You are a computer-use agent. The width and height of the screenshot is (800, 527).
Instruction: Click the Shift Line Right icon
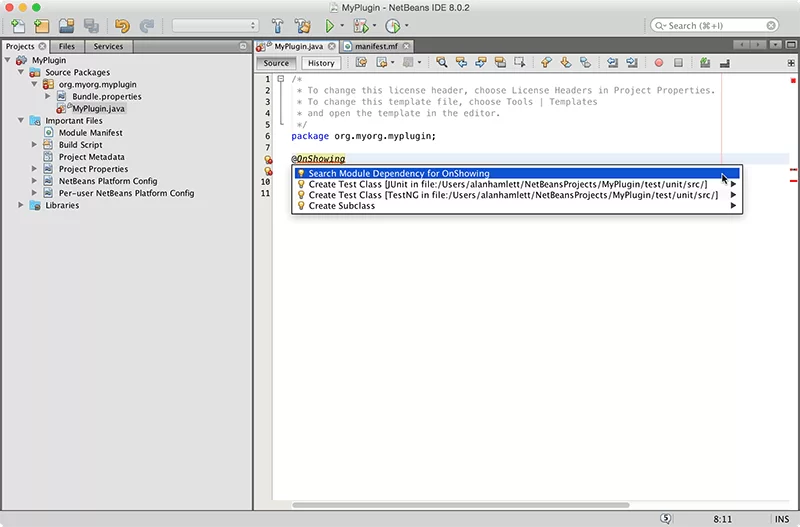click(632, 63)
